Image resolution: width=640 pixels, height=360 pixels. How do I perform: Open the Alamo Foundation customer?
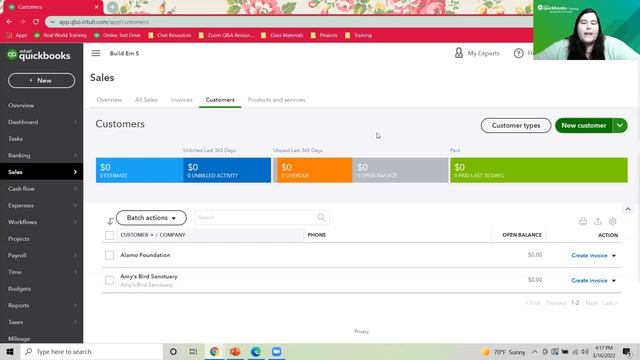(145, 255)
